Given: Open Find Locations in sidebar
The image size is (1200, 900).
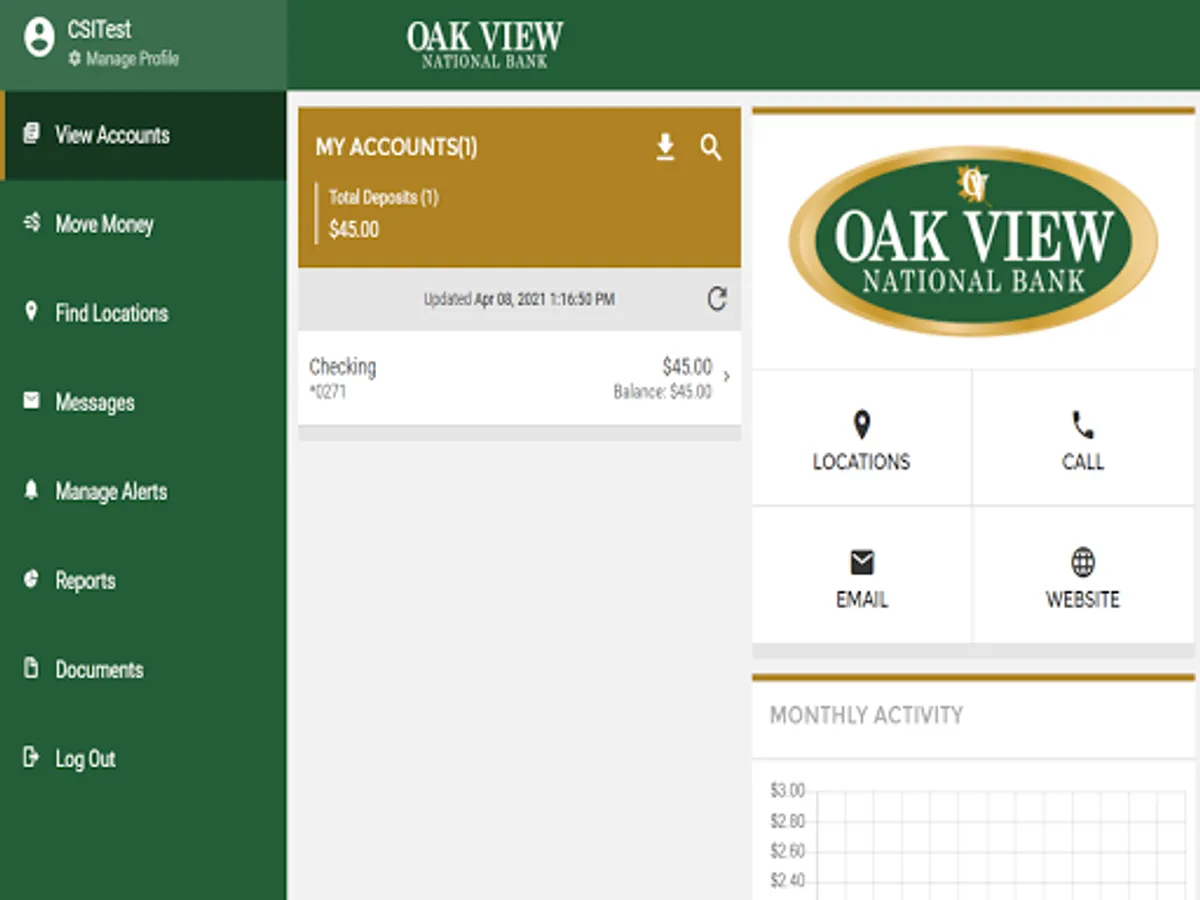Looking at the screenshot, I should pos(143,313).
